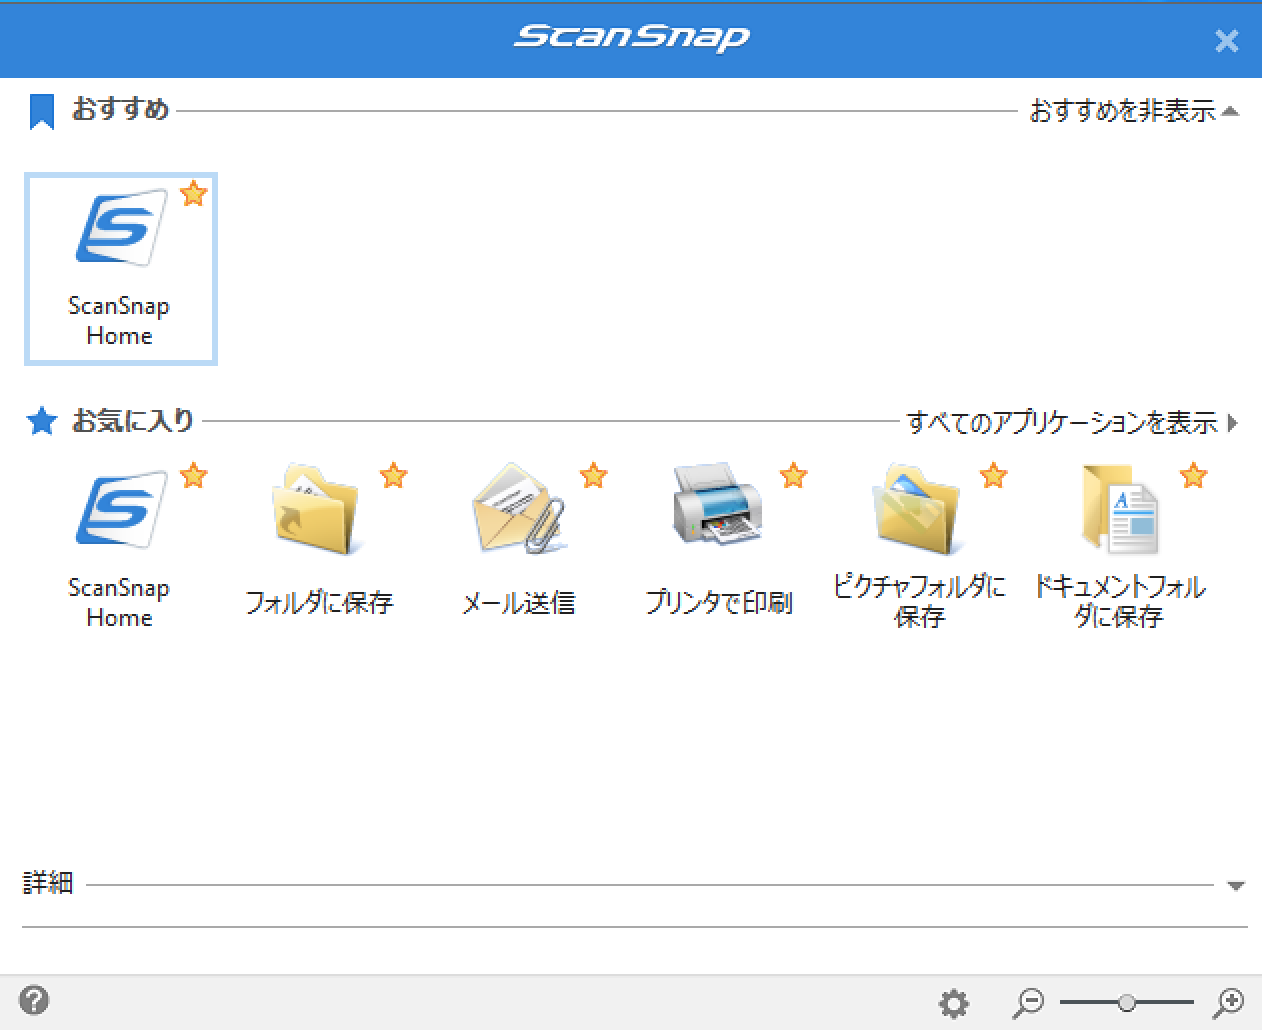Screen dimensions: 1262x1030
Task: Toggle favorite star on recommended ScanSnap Home
Action: (x=194, y=193)
